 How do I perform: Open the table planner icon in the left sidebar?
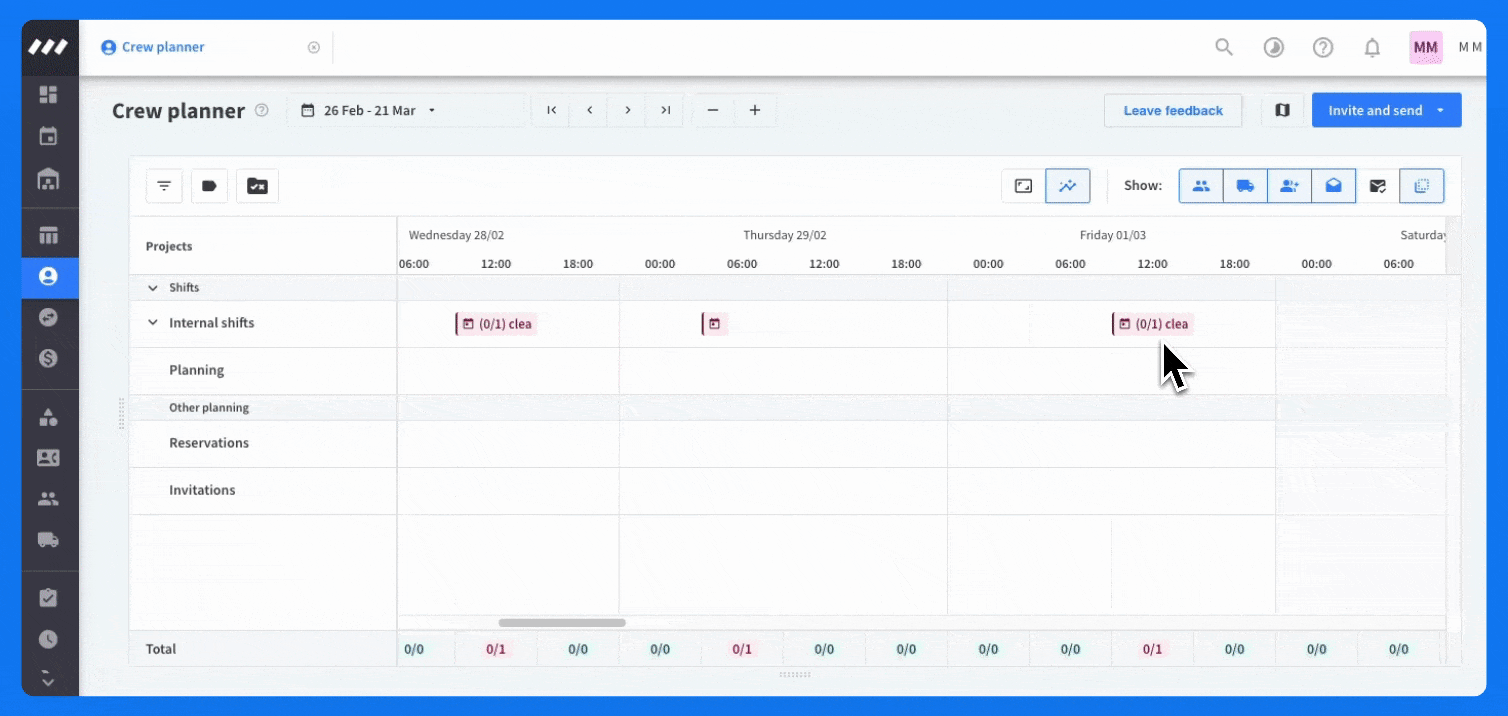(x=48, y=236)
